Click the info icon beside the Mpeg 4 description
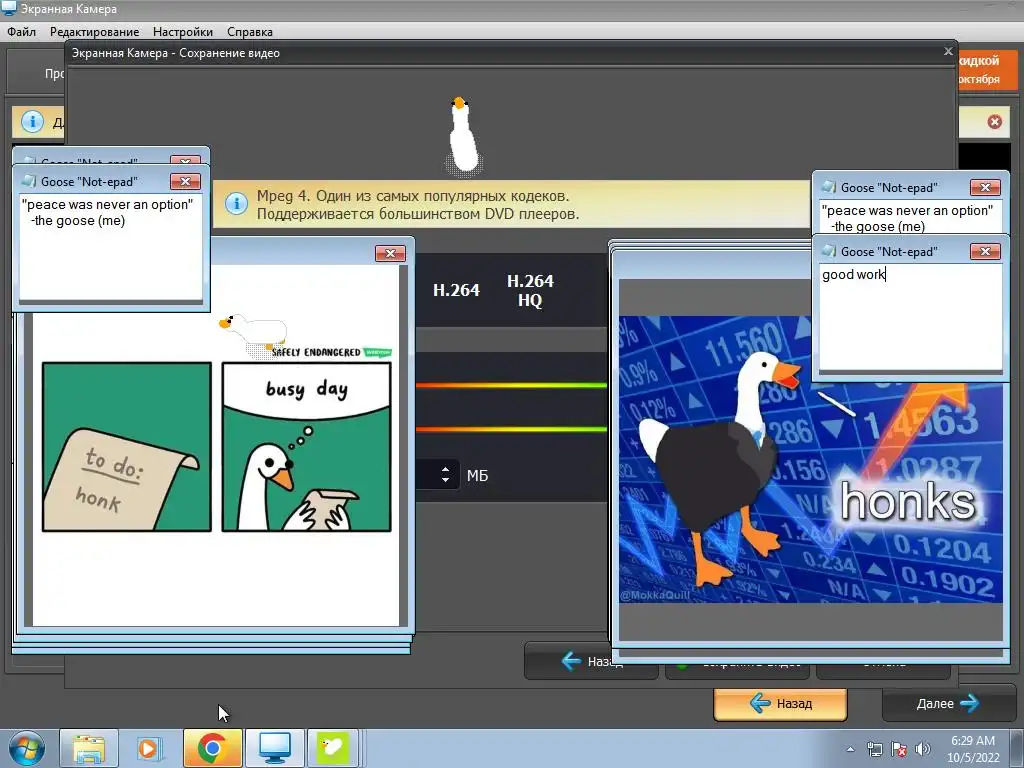Screen dimensions: 1024x768 pyautogui.click(x=236, y=204)
